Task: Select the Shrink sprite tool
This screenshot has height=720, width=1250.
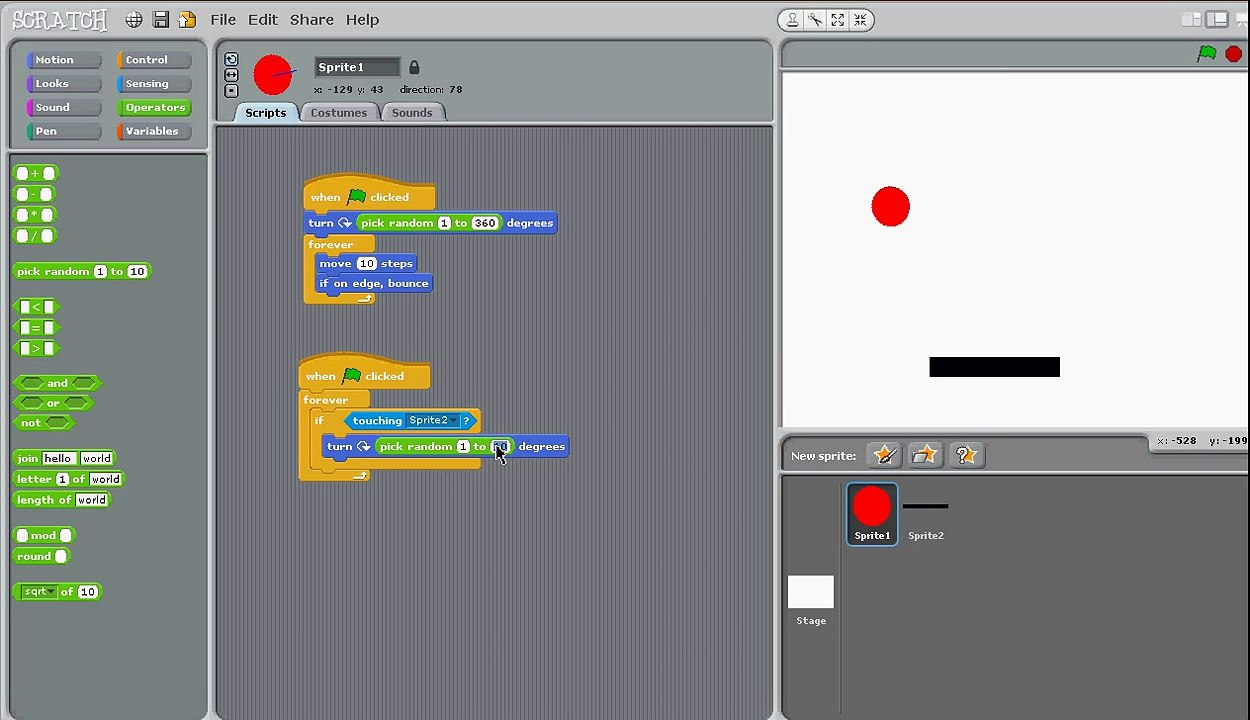Action: pyautogui.click(x=861, y=20)
